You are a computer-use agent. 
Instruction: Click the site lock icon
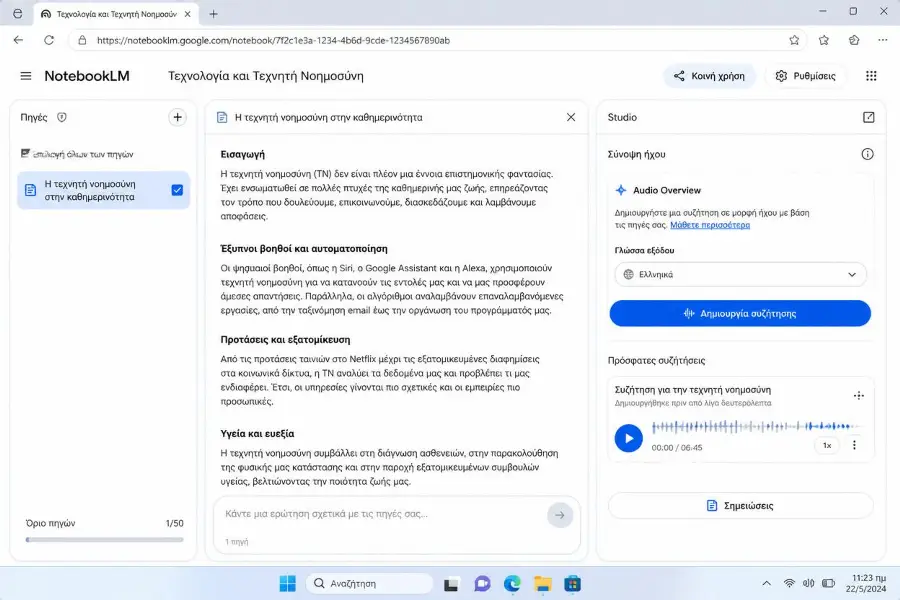pos(82,40)
